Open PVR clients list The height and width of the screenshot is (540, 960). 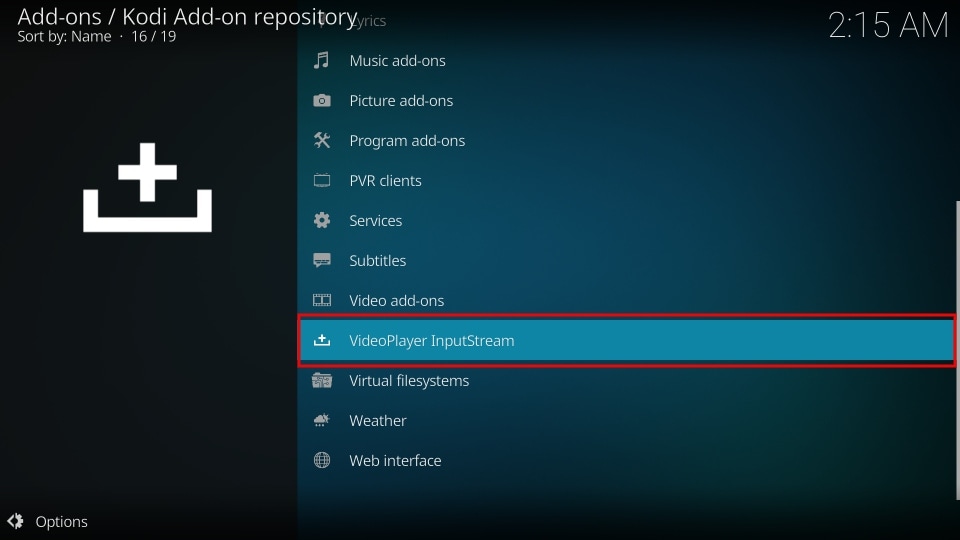(x=626, y=181)
